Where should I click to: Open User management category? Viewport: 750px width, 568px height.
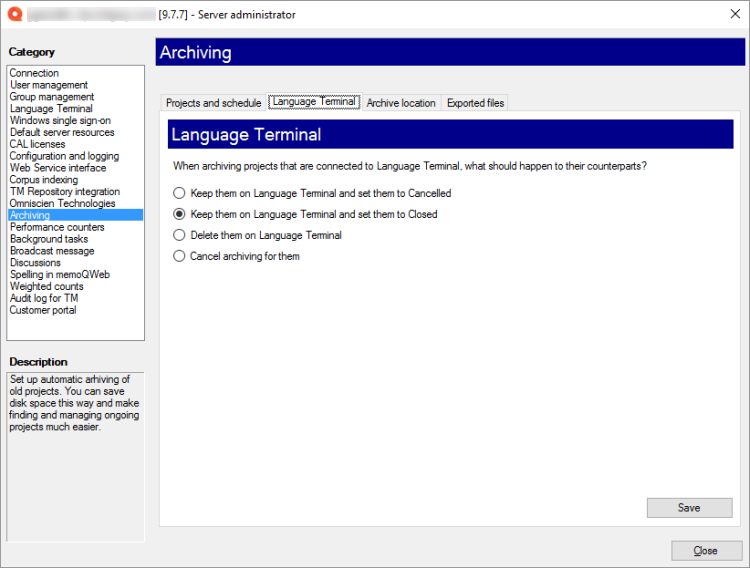(76, 85)
